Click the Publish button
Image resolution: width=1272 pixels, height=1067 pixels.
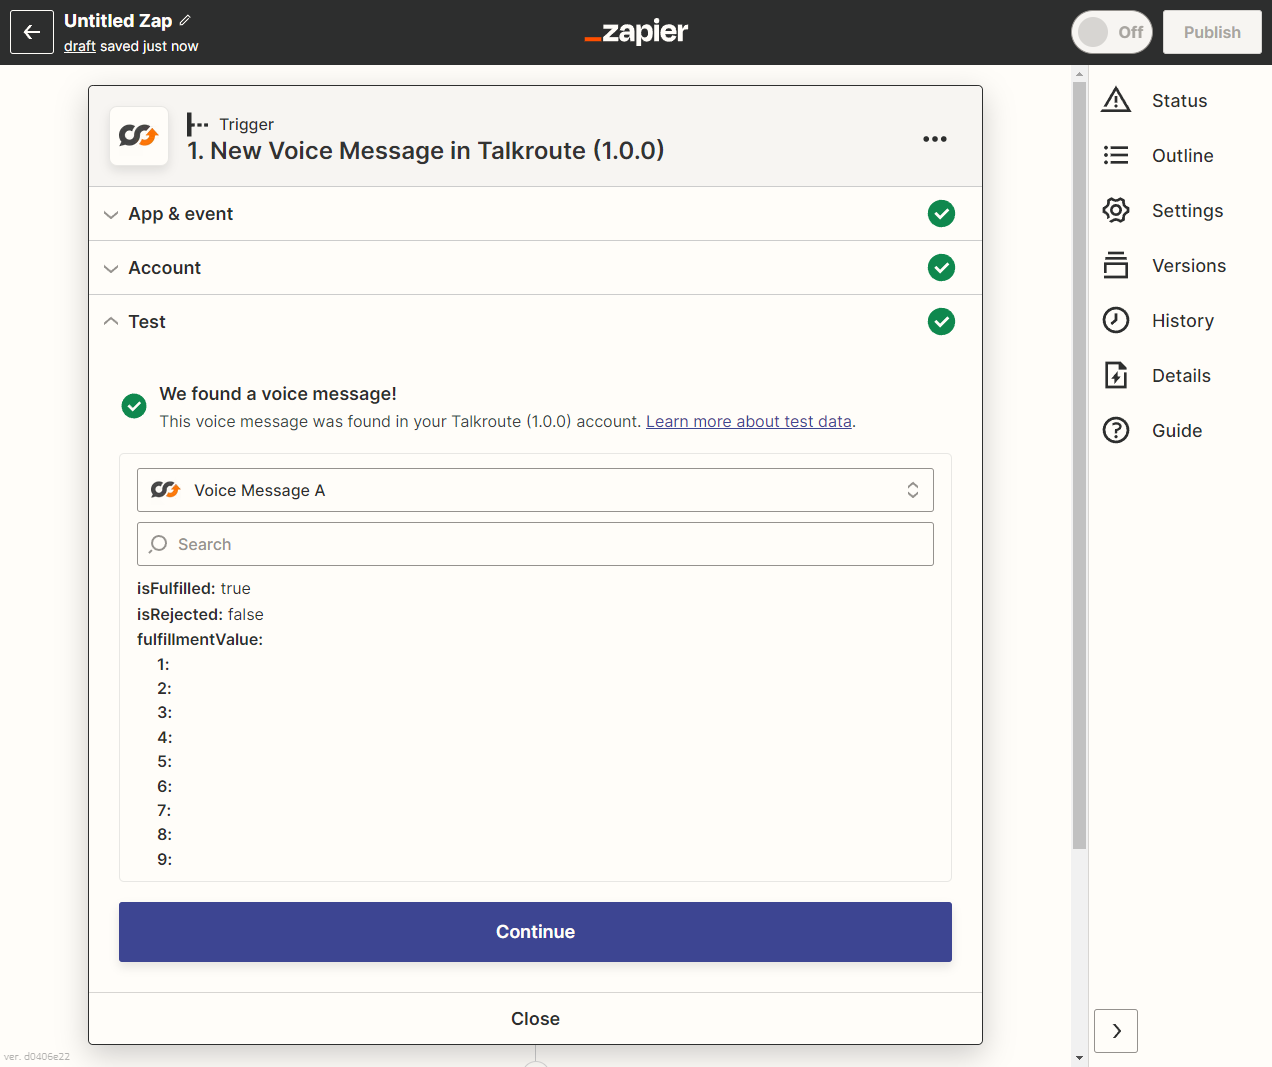click(1212, 32)
